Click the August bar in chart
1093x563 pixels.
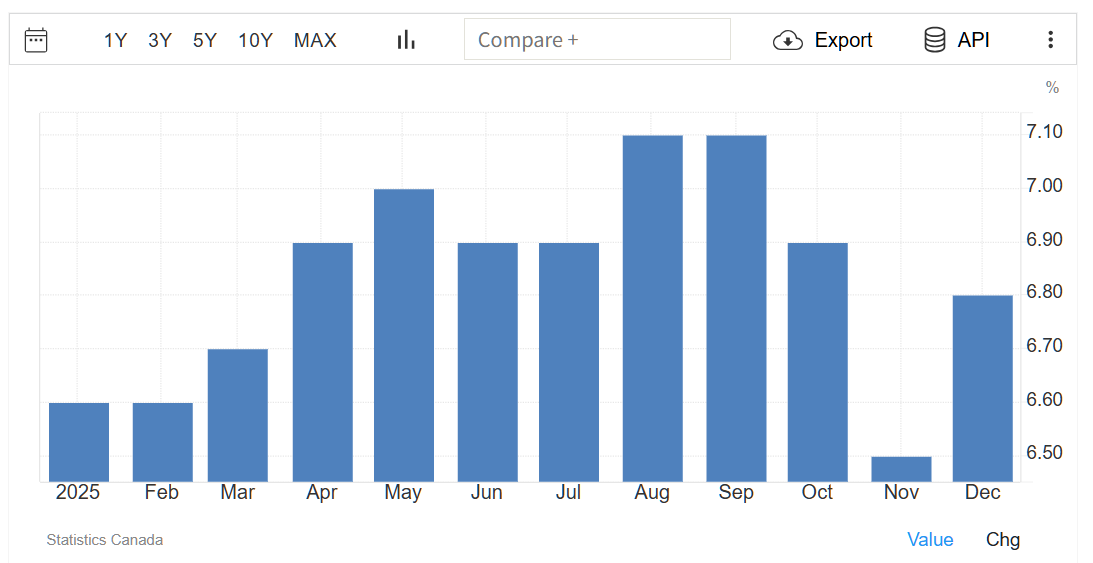tap(652, 308)
